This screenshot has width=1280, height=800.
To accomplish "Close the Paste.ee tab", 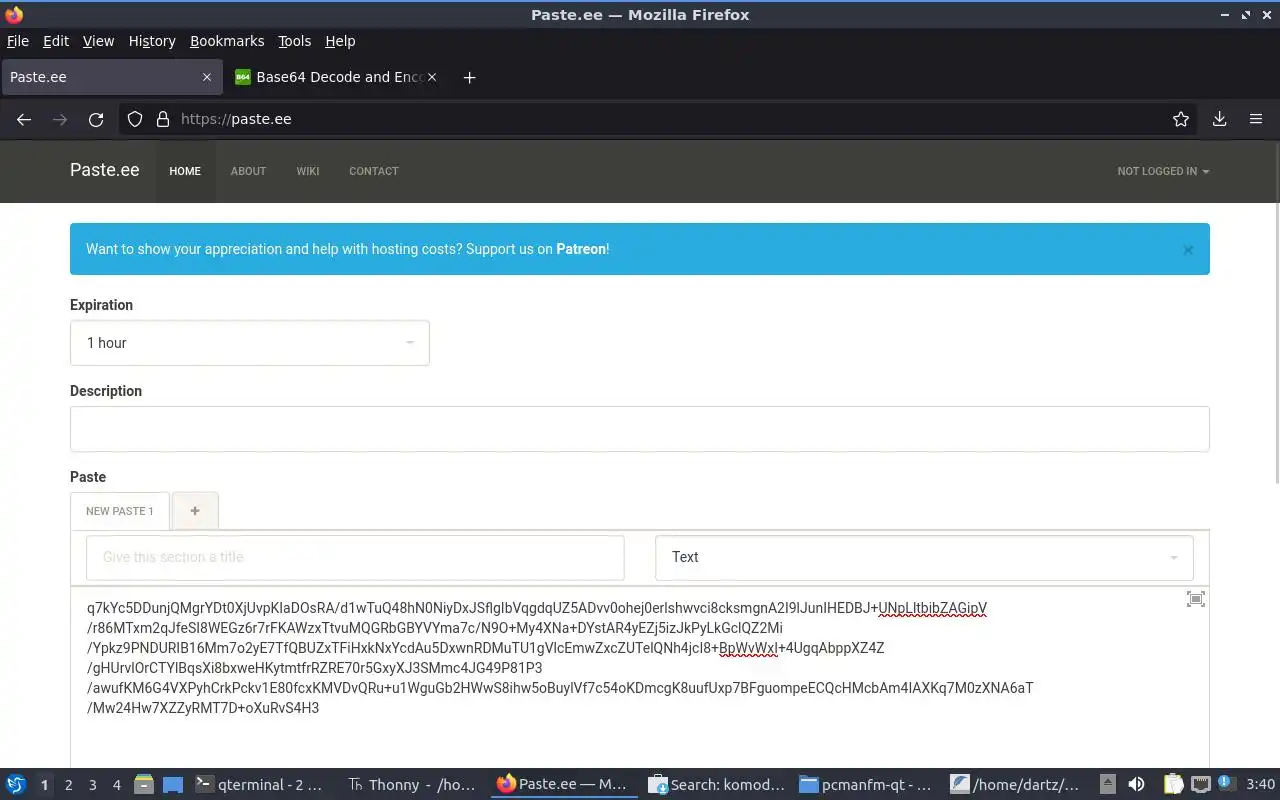I will [207, 77].
